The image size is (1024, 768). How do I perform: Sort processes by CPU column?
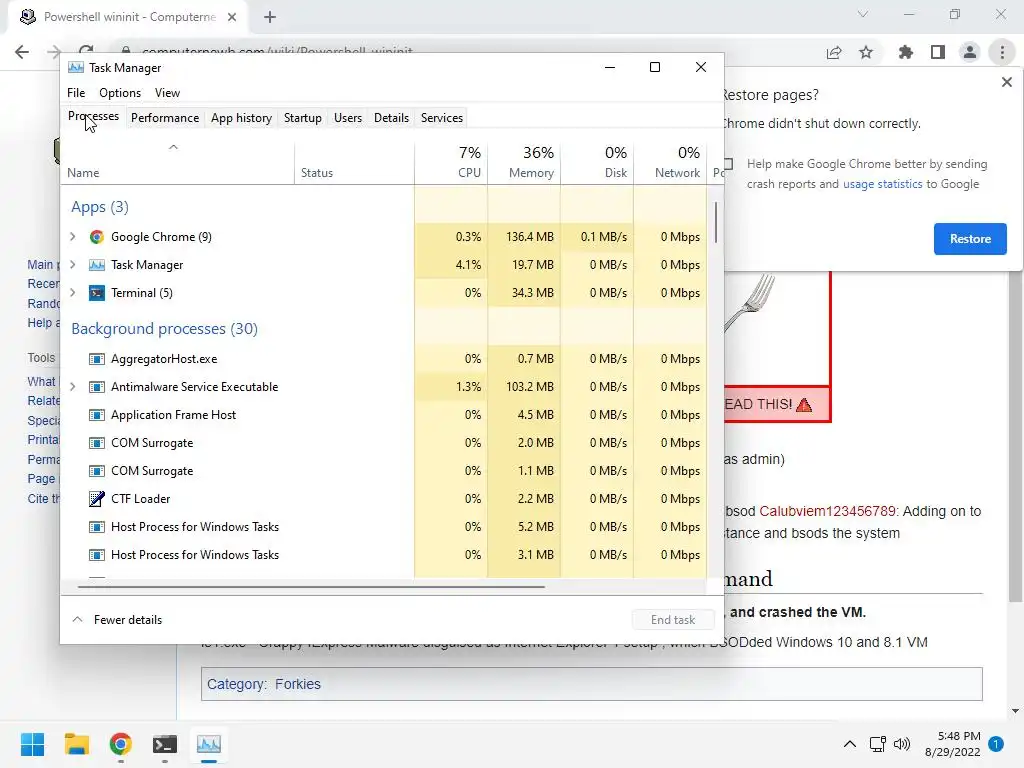[x=451, y=161]
